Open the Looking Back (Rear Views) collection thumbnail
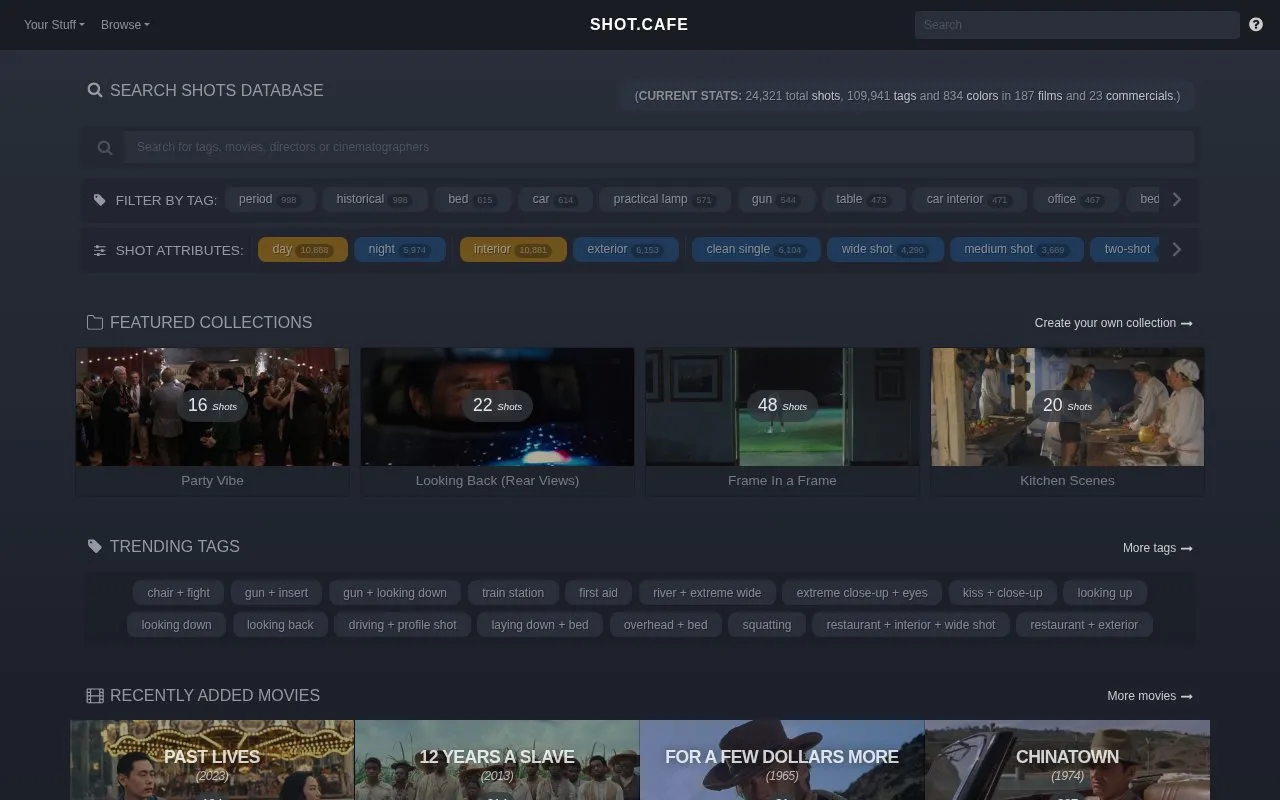This screenshot has height=800, width=1280. coord(497,407)
